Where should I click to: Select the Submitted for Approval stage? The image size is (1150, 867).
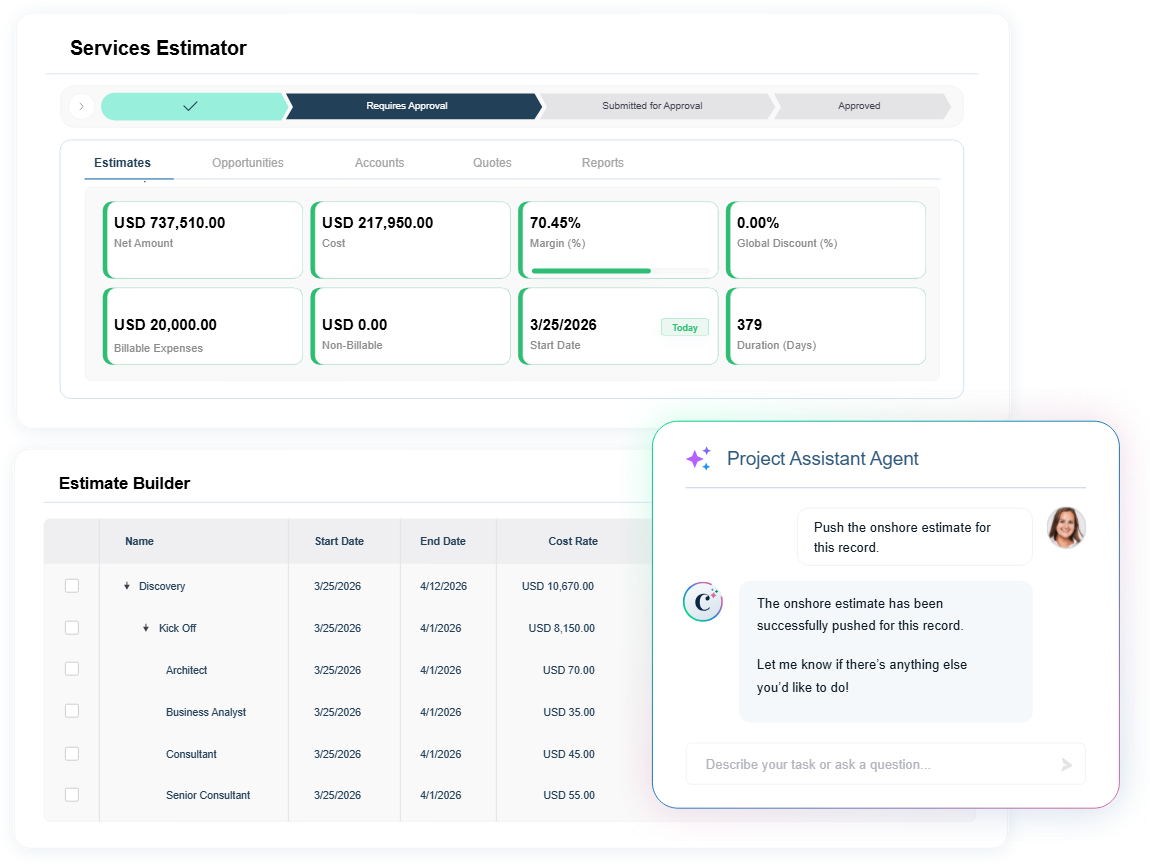click(x=656, y=106)
